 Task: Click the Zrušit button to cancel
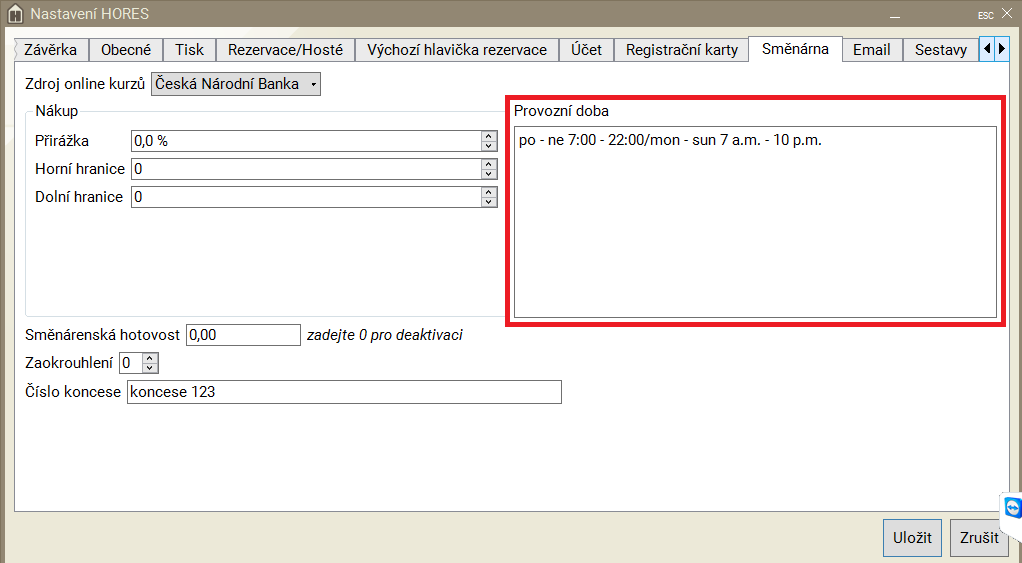click(979, 538)
